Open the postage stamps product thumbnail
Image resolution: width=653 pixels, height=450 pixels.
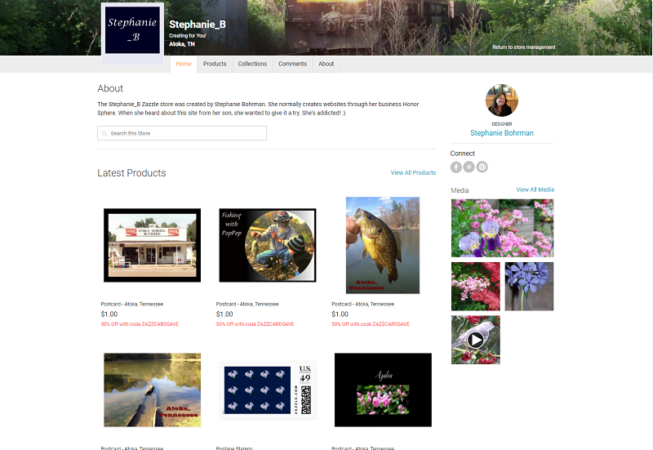click(267, 390)
